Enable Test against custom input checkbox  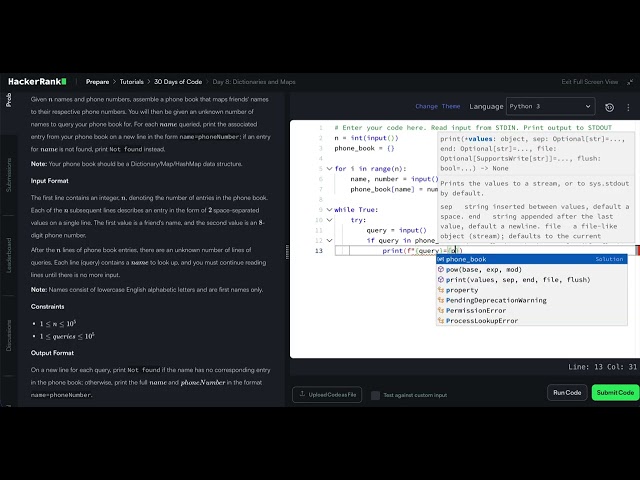[375, 395]
